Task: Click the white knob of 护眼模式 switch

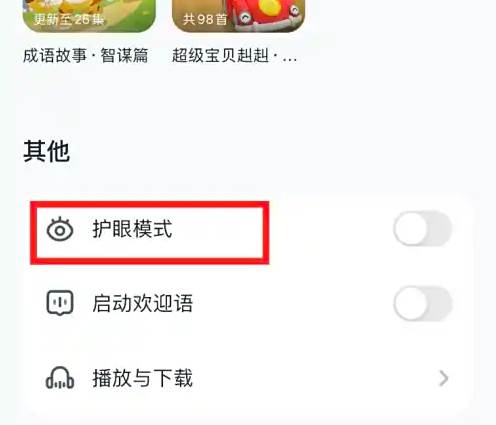Action: tap(411, 229)
